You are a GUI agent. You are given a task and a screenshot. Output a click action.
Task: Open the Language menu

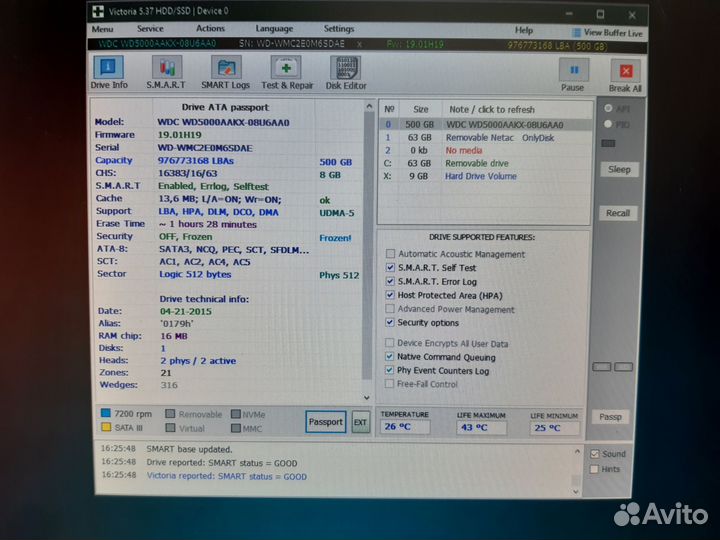[x=274, y=29]
